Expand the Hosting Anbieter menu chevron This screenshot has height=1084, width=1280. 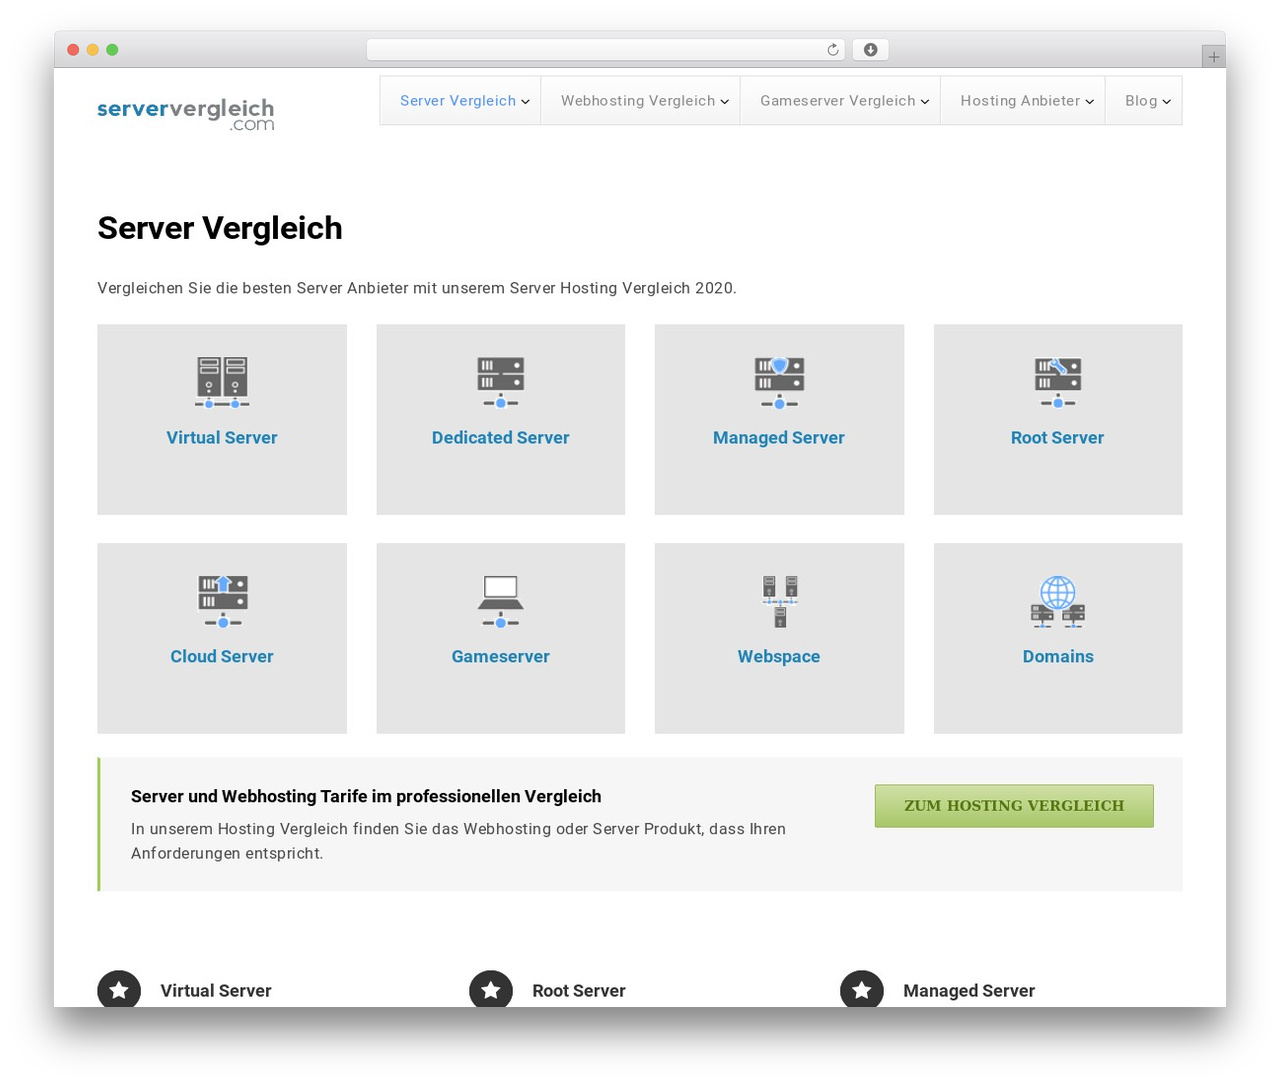(1089, 102)
